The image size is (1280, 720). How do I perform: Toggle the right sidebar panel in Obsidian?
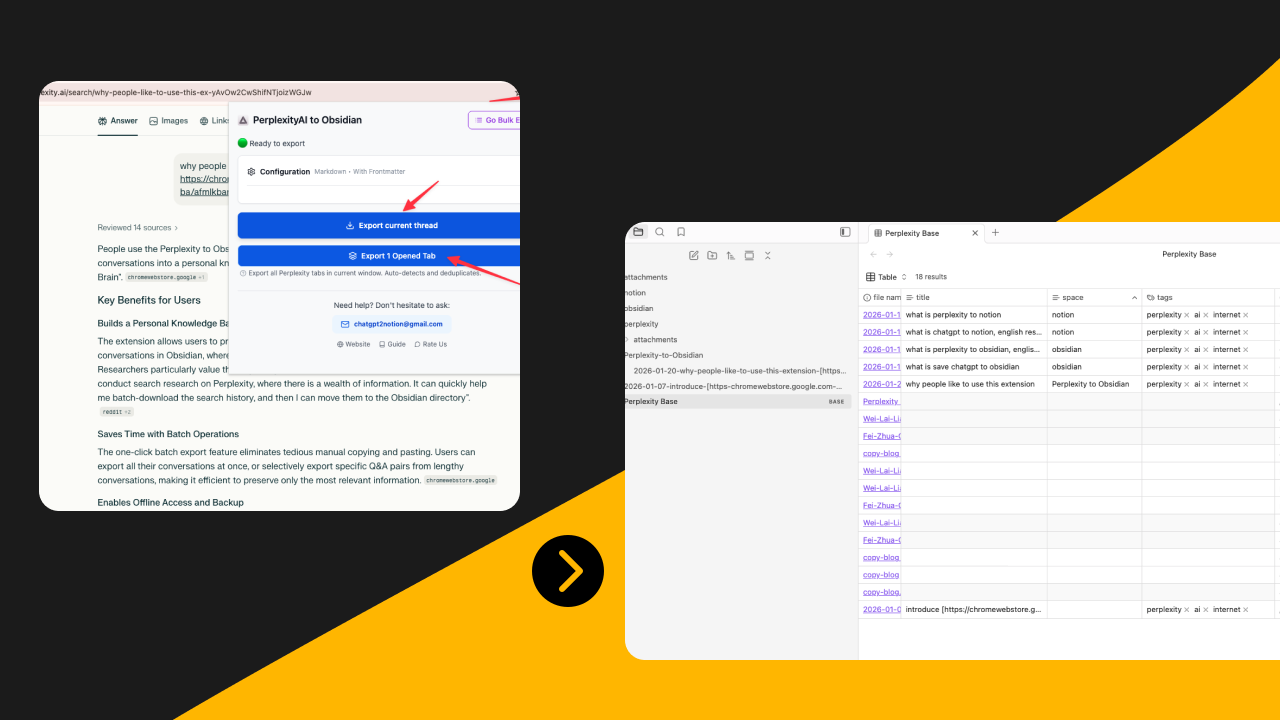[x=844, y=231]
